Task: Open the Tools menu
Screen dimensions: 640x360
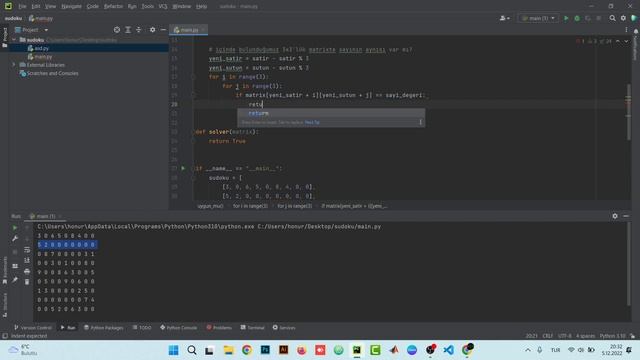Action: (x=147, y=7)
